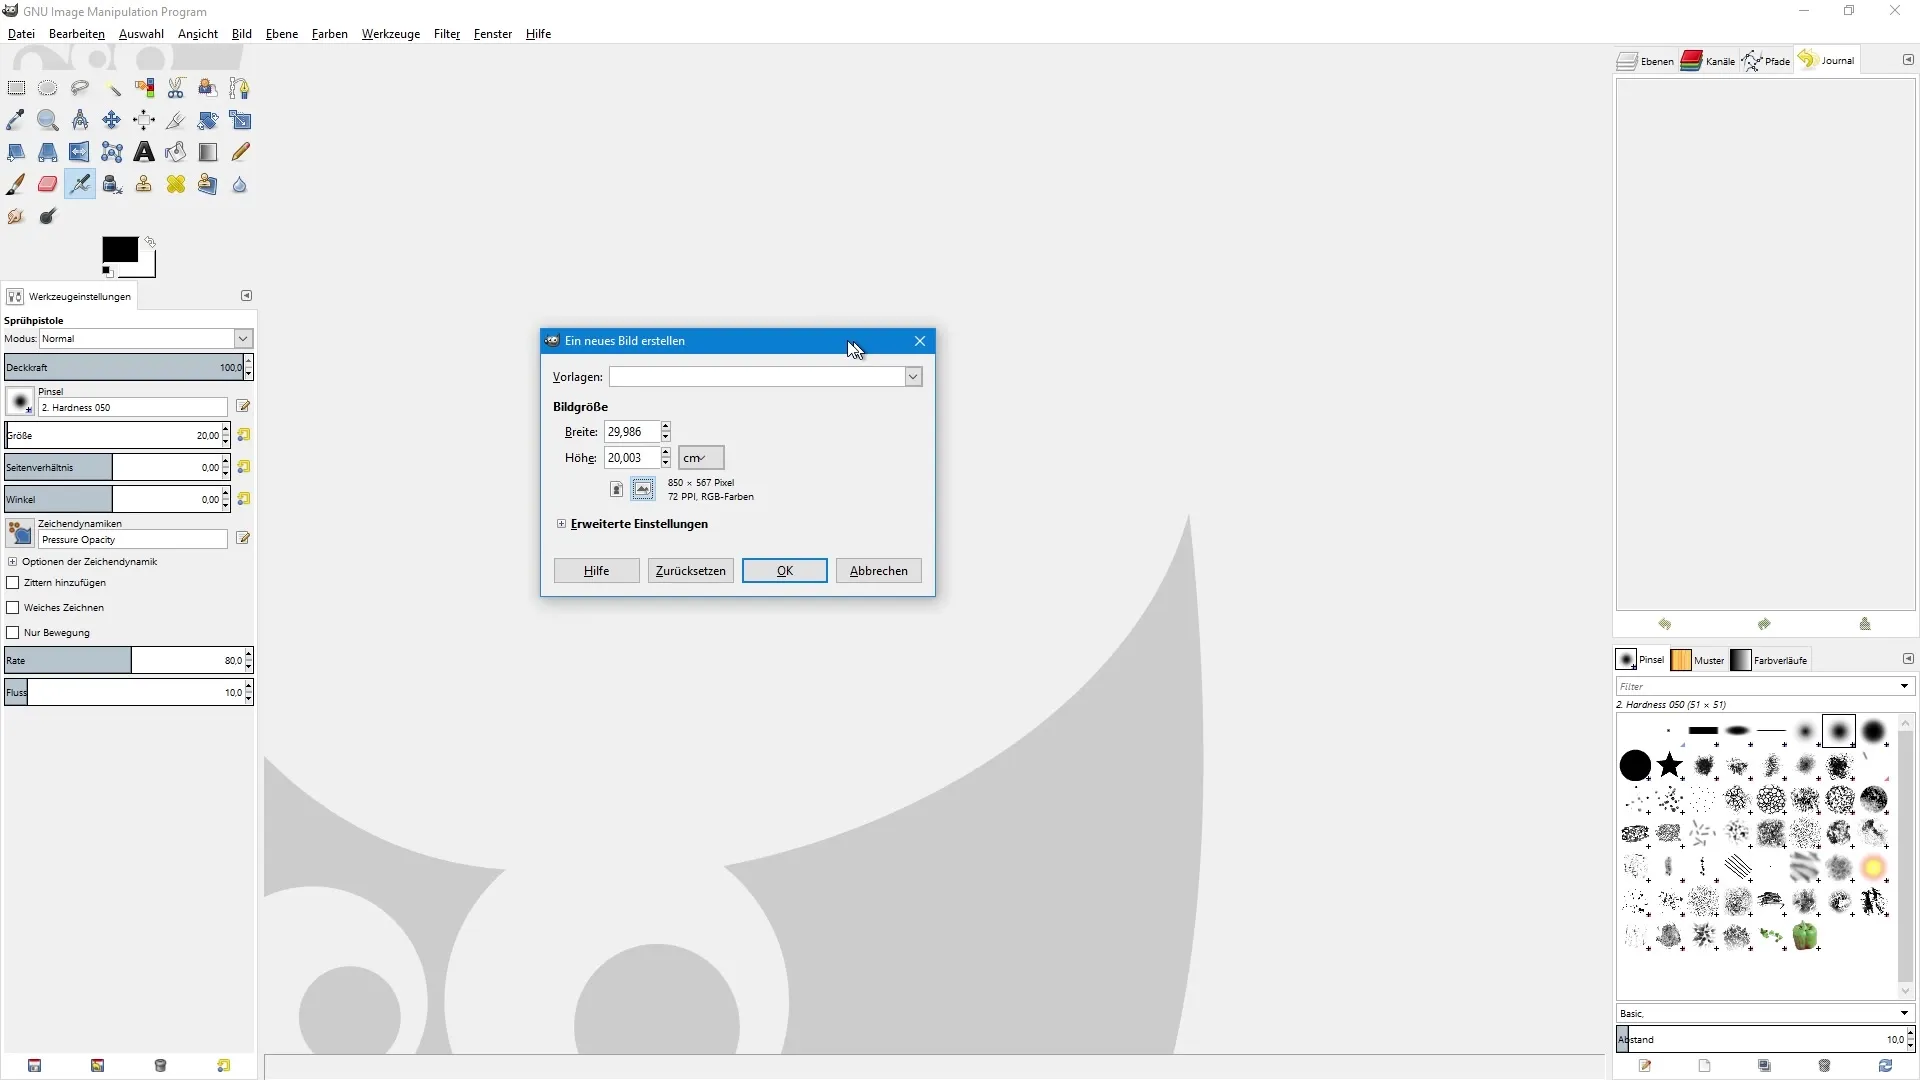The height and width of the screenshot is (1080, 1920).
Task: Open the Farben menu
Action: [330, 34]
